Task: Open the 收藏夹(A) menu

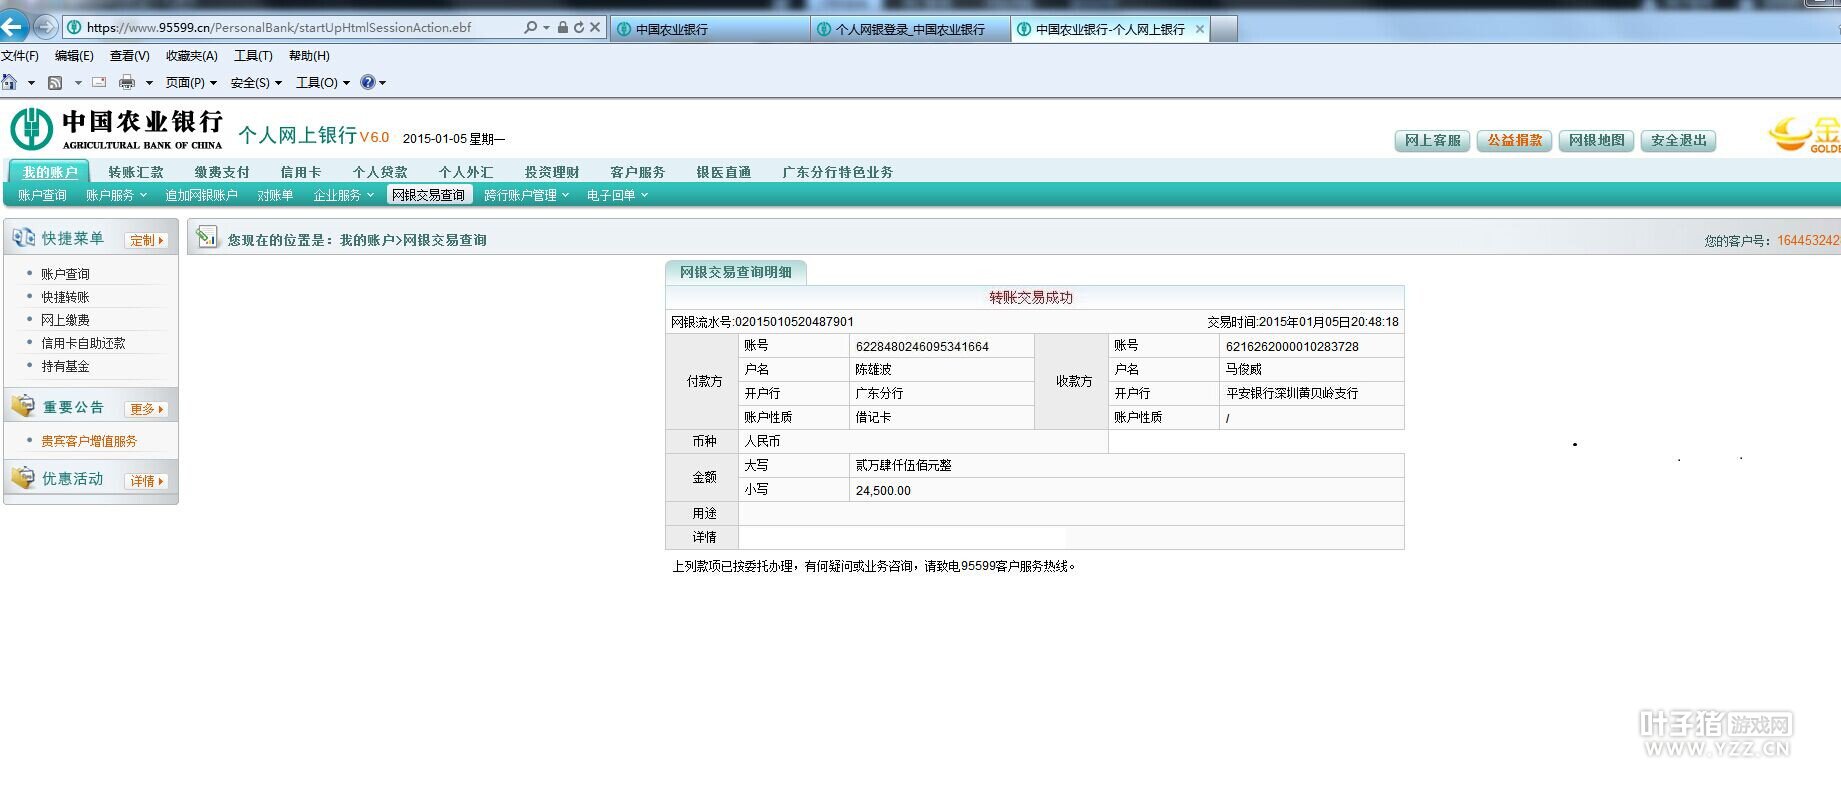Action: [192, 56]
